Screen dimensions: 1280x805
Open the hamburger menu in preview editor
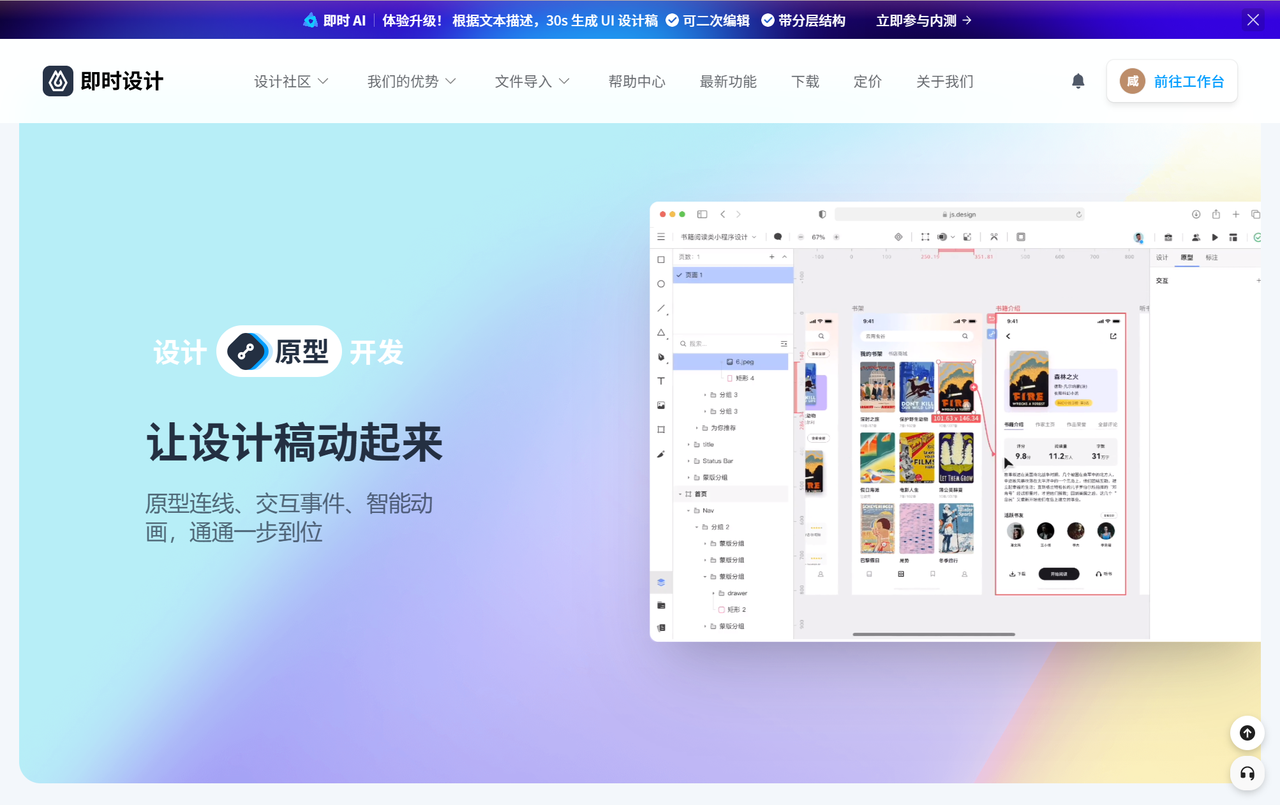pyautogui.click(x=661, y=237)
